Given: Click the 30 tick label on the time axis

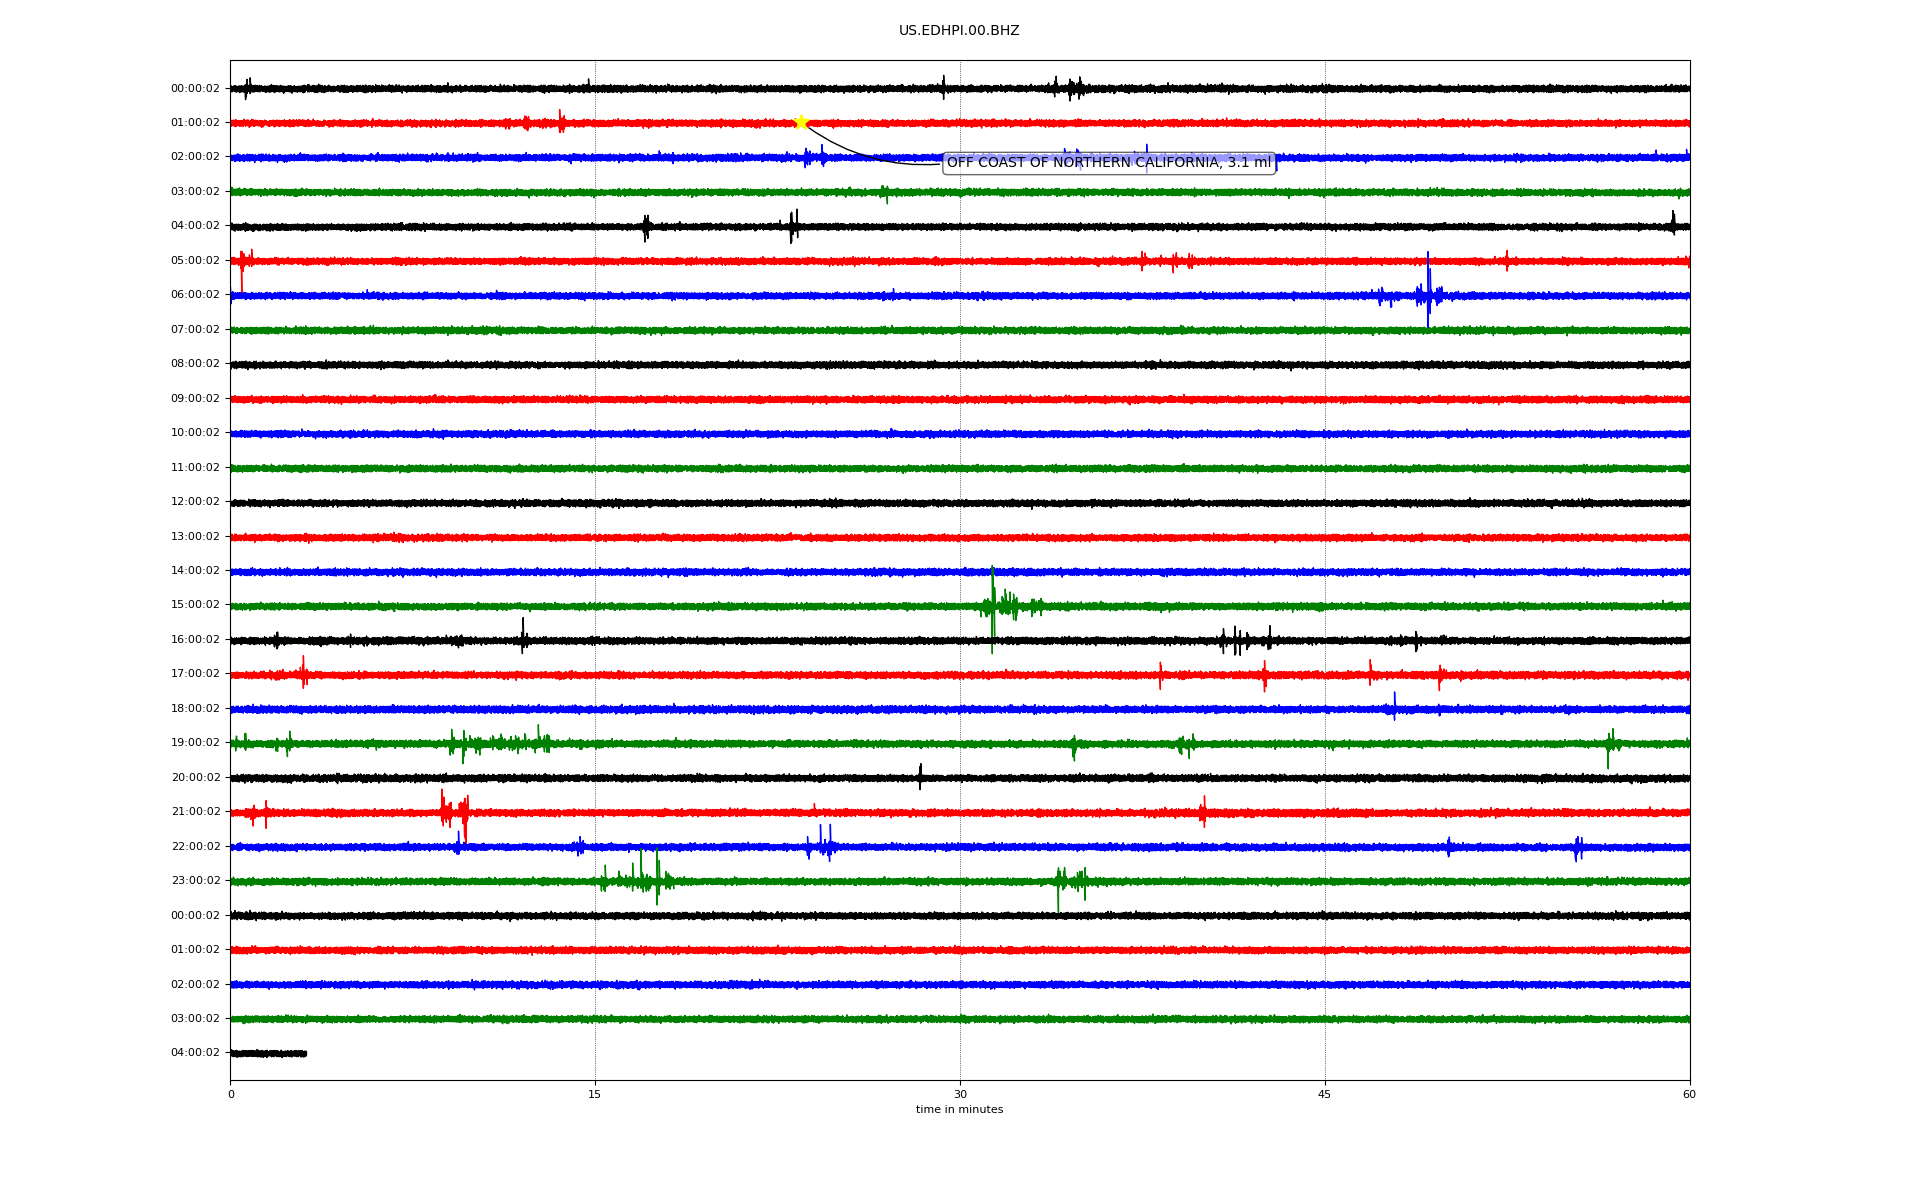Looking at the screenshot, I should (960, 1094).
